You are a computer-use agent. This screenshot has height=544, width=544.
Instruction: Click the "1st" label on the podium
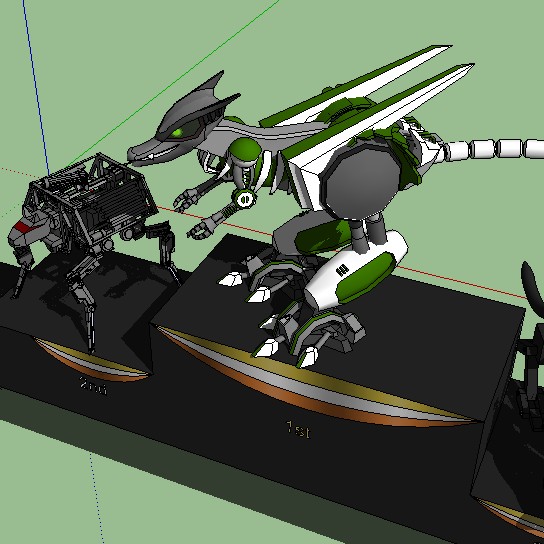[x=298, y=430]
